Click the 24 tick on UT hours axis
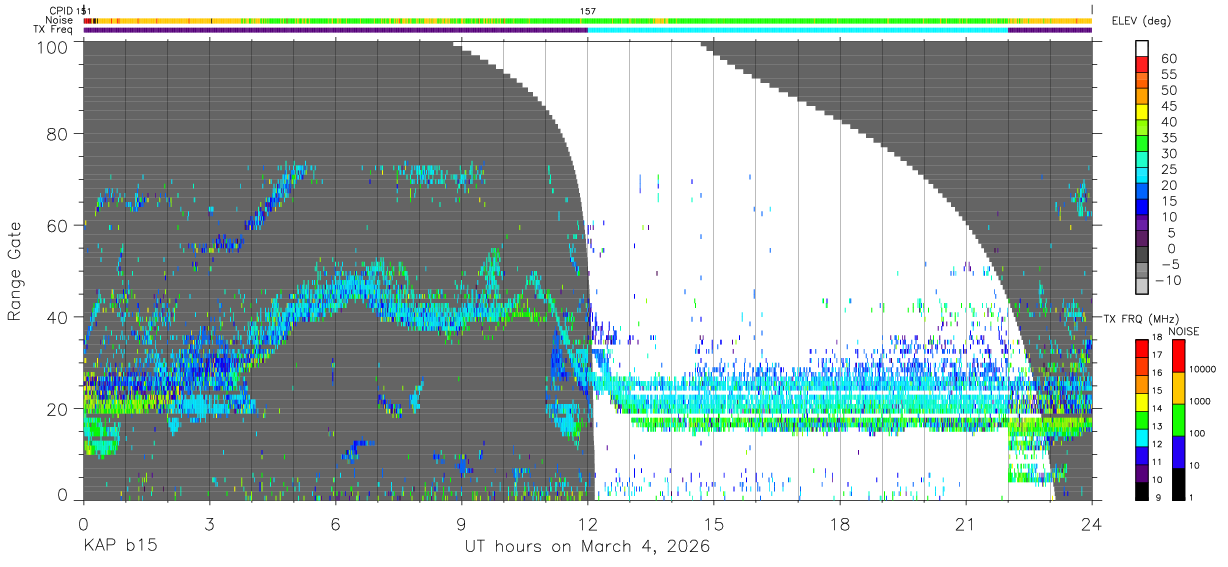The width and height of the screenshot is (1228, 567). [x=1092, y=523]
